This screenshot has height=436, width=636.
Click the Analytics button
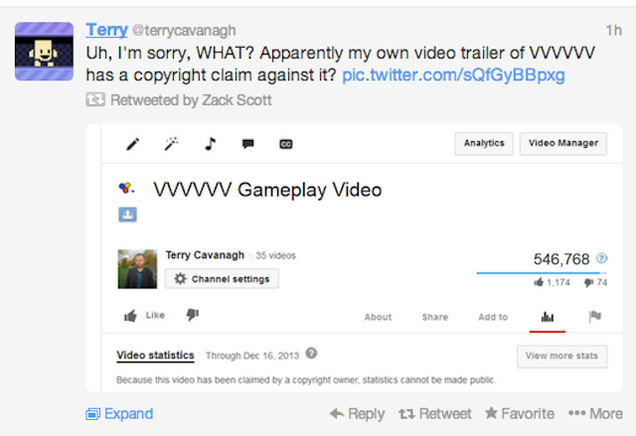pos(484,144)
